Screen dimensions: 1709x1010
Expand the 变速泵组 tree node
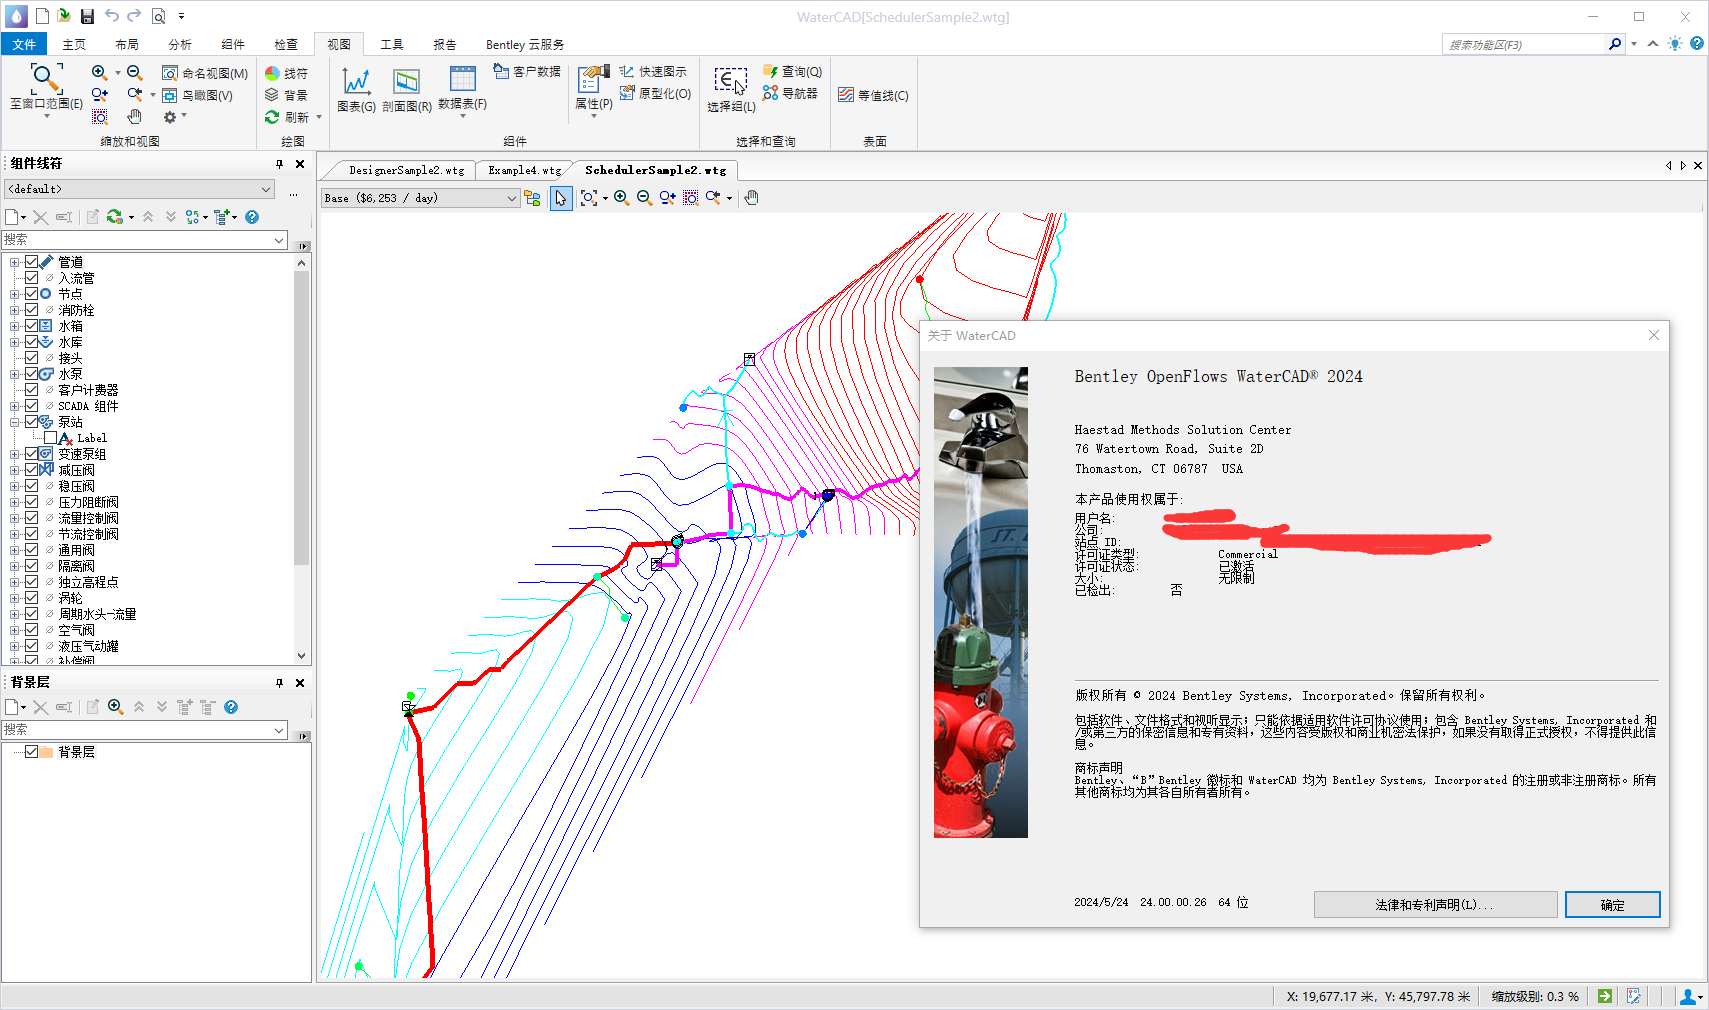click(x=14, y=454)
